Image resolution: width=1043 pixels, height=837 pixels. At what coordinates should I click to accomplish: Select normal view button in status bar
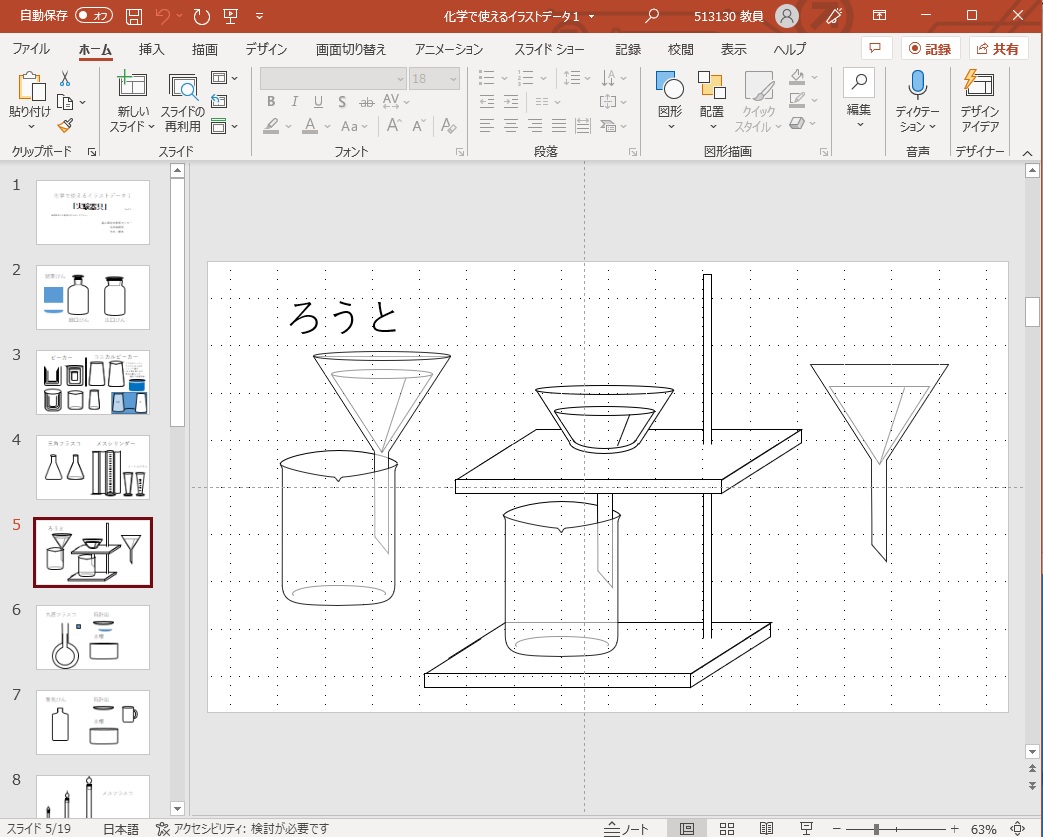tap(687, 829)
